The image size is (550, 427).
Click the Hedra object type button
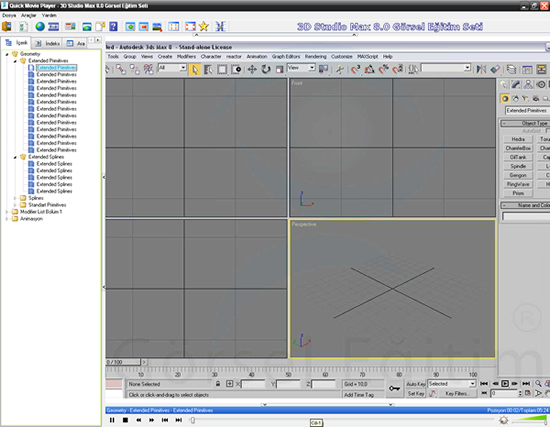518,139
